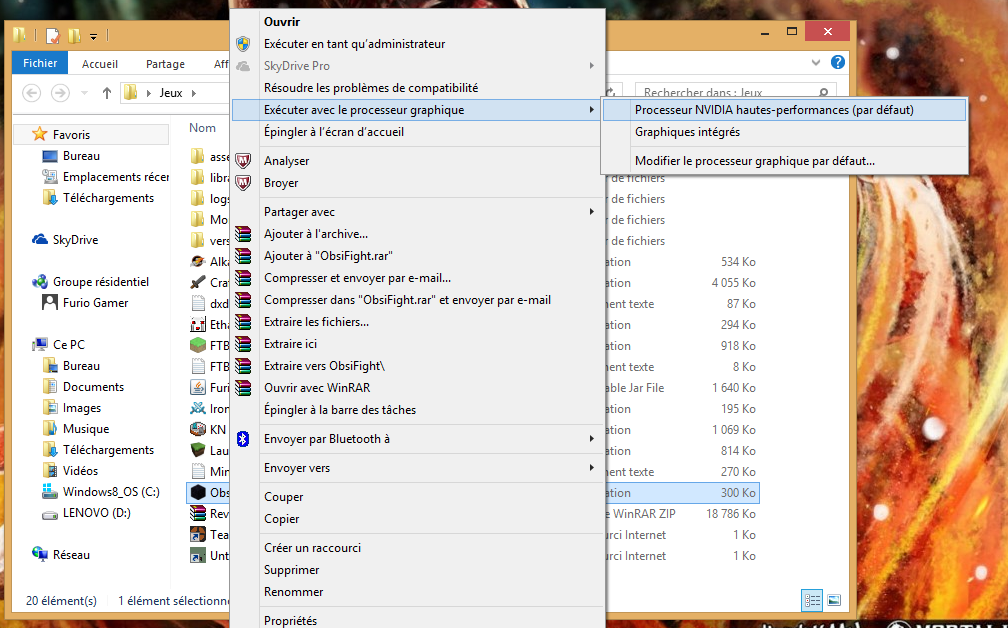Choose 'Ouvrir' in the context menu
1008x628 pixels.
click(x=418, y=22)
